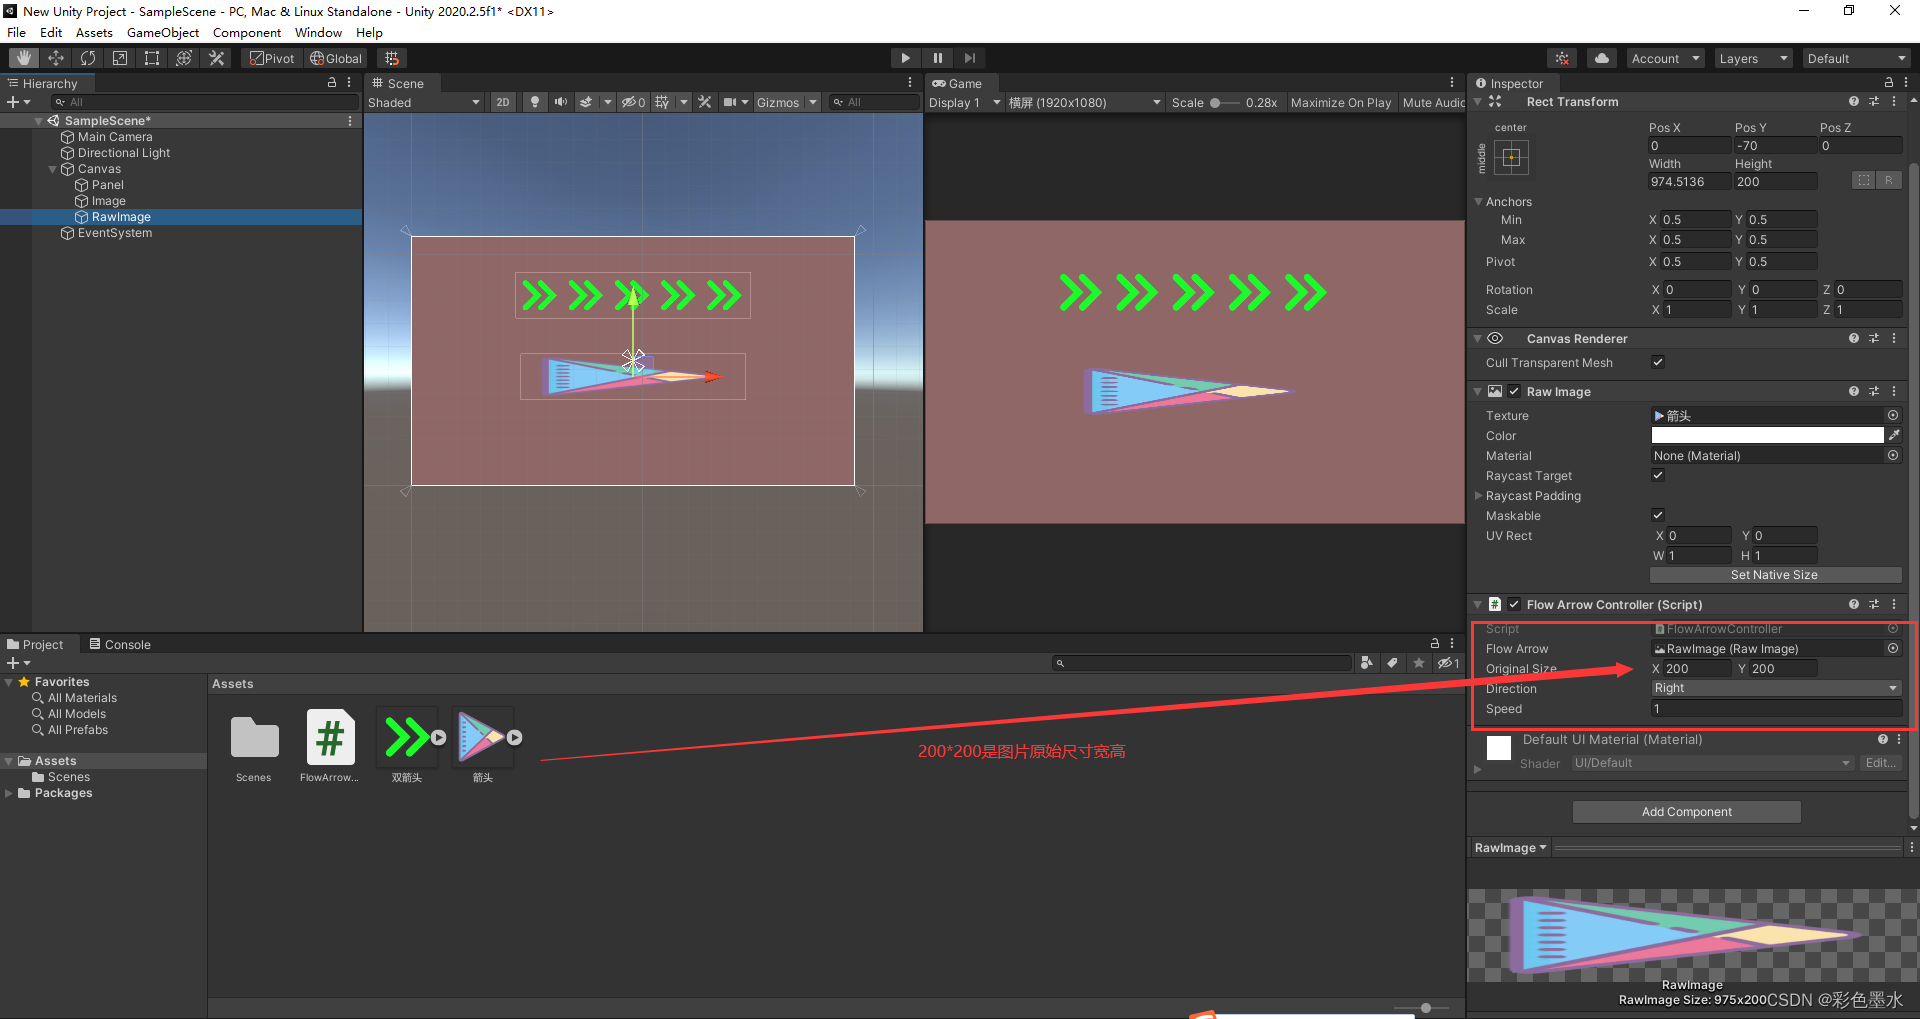Viewport: 1920px width, 1019px height.
Task: Click the Step frame button
Action: [969, 58]
